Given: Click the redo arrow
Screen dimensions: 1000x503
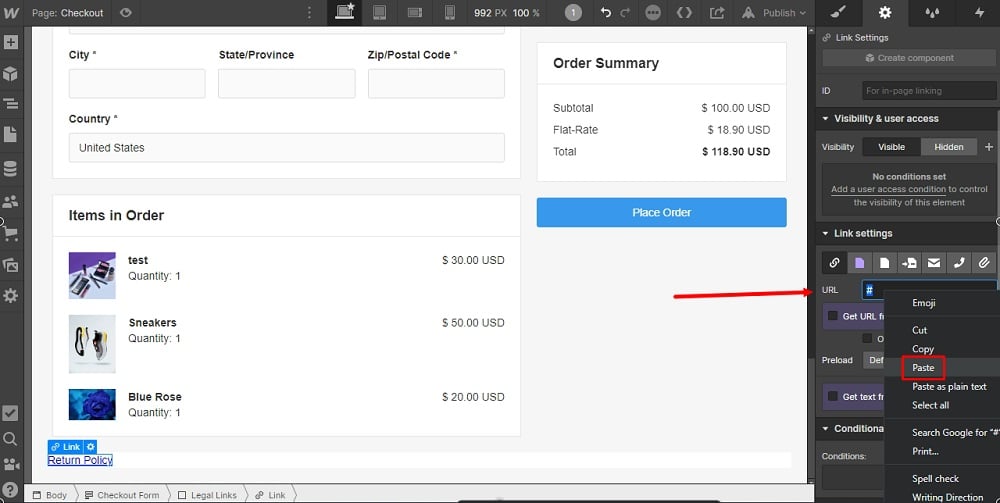Looking at the screenshot, I should (x=625, y=13).
